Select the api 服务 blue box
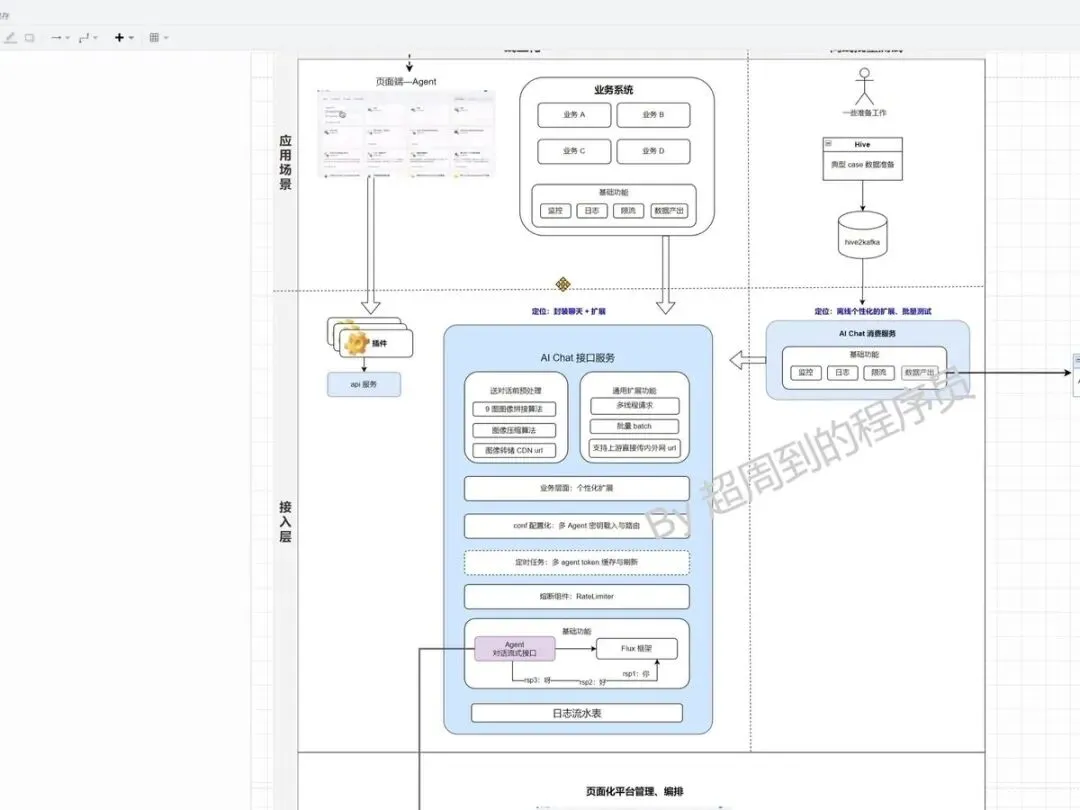Viewport: 1080px width, 810px height. pos(364,384)
